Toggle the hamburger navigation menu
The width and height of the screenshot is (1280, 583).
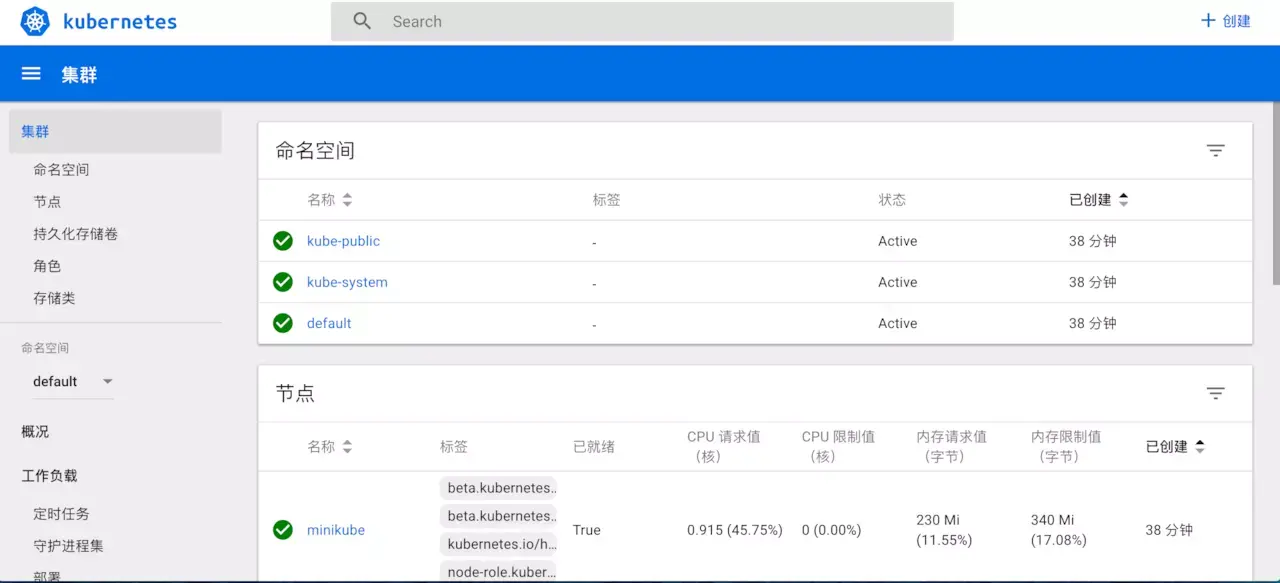tap(31, 74)
